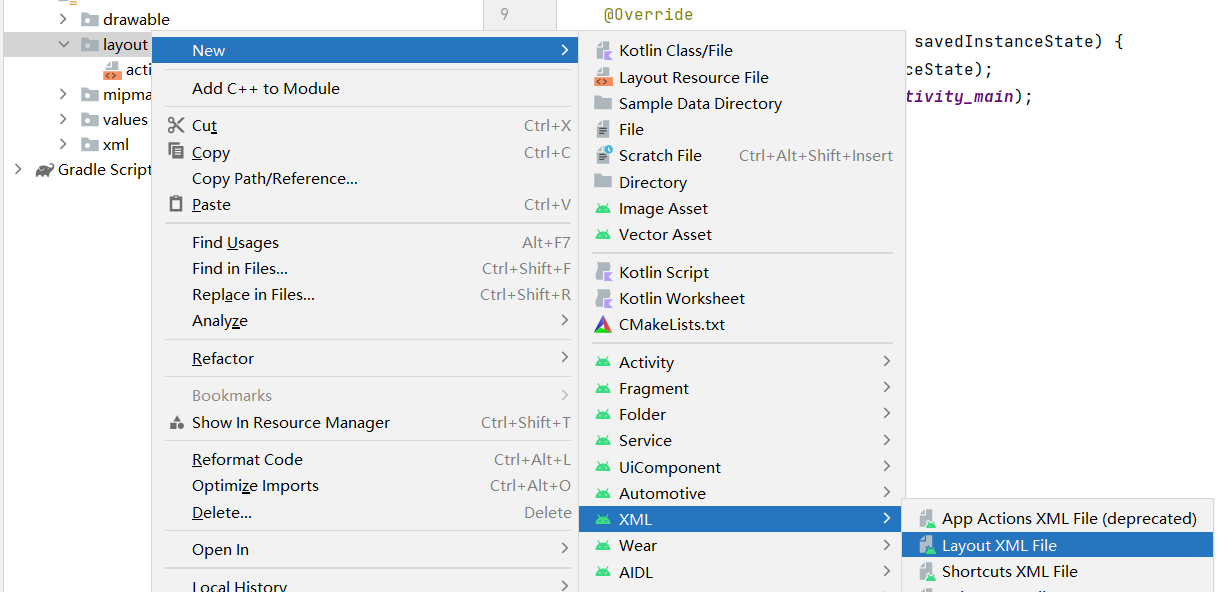
Task: Select Find Usages
Action: pyautogui.click(x=365, y=242)
